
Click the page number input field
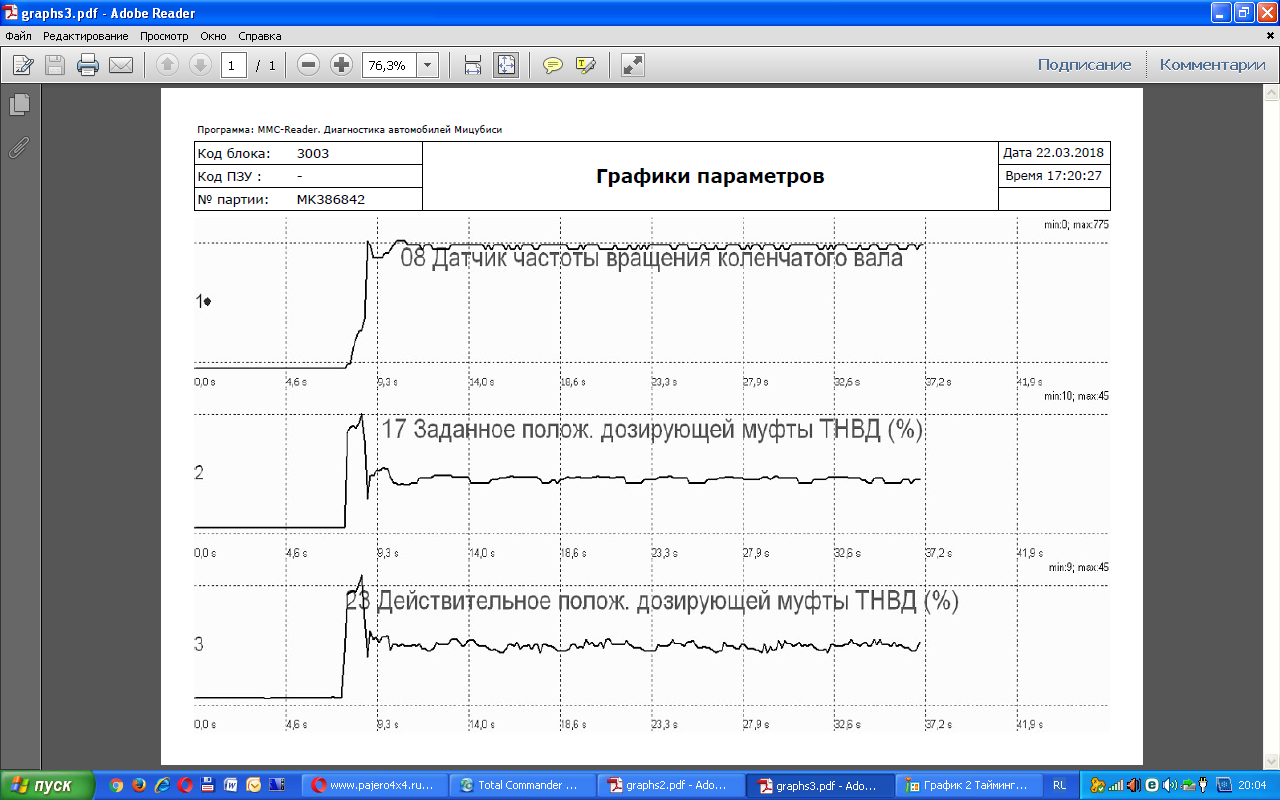point(234,65)
